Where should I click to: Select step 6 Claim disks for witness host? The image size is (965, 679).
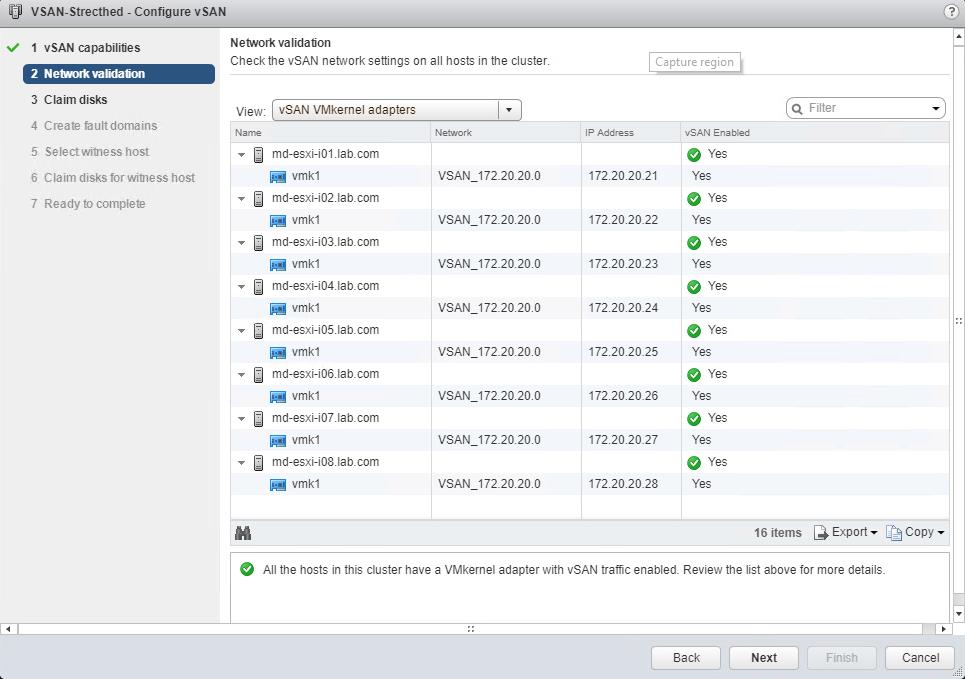click(113, 178)
